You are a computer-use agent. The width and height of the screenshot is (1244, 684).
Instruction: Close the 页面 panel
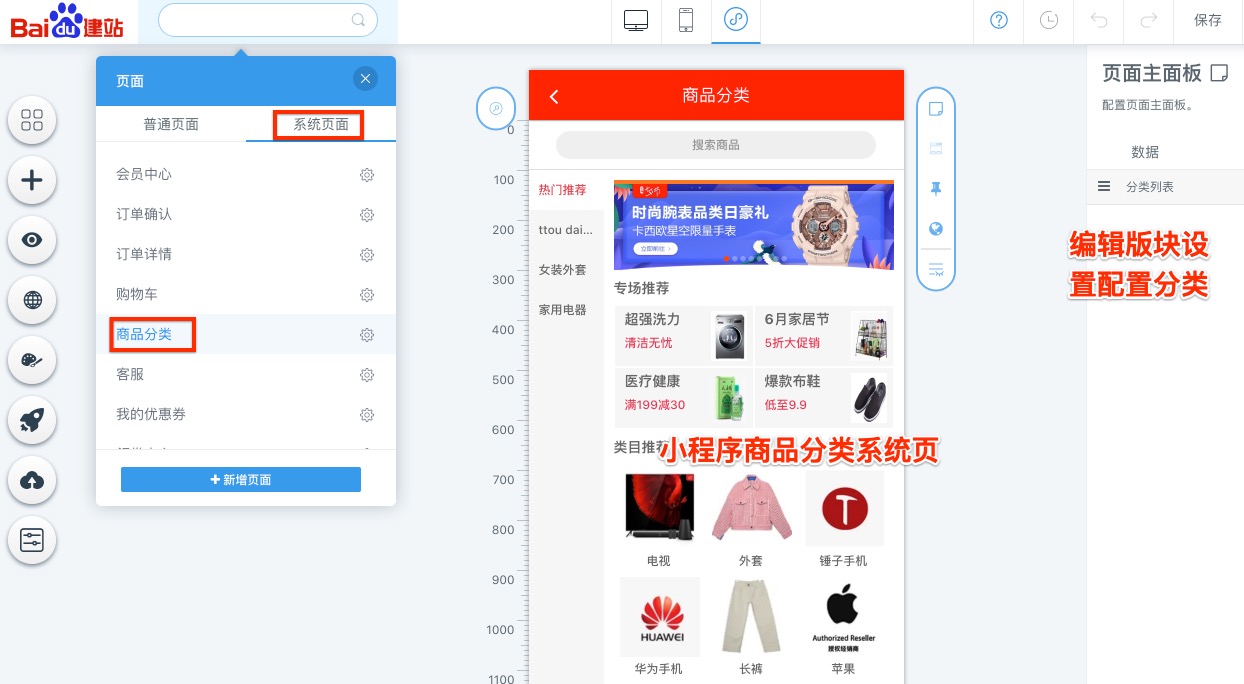[365, 79]
